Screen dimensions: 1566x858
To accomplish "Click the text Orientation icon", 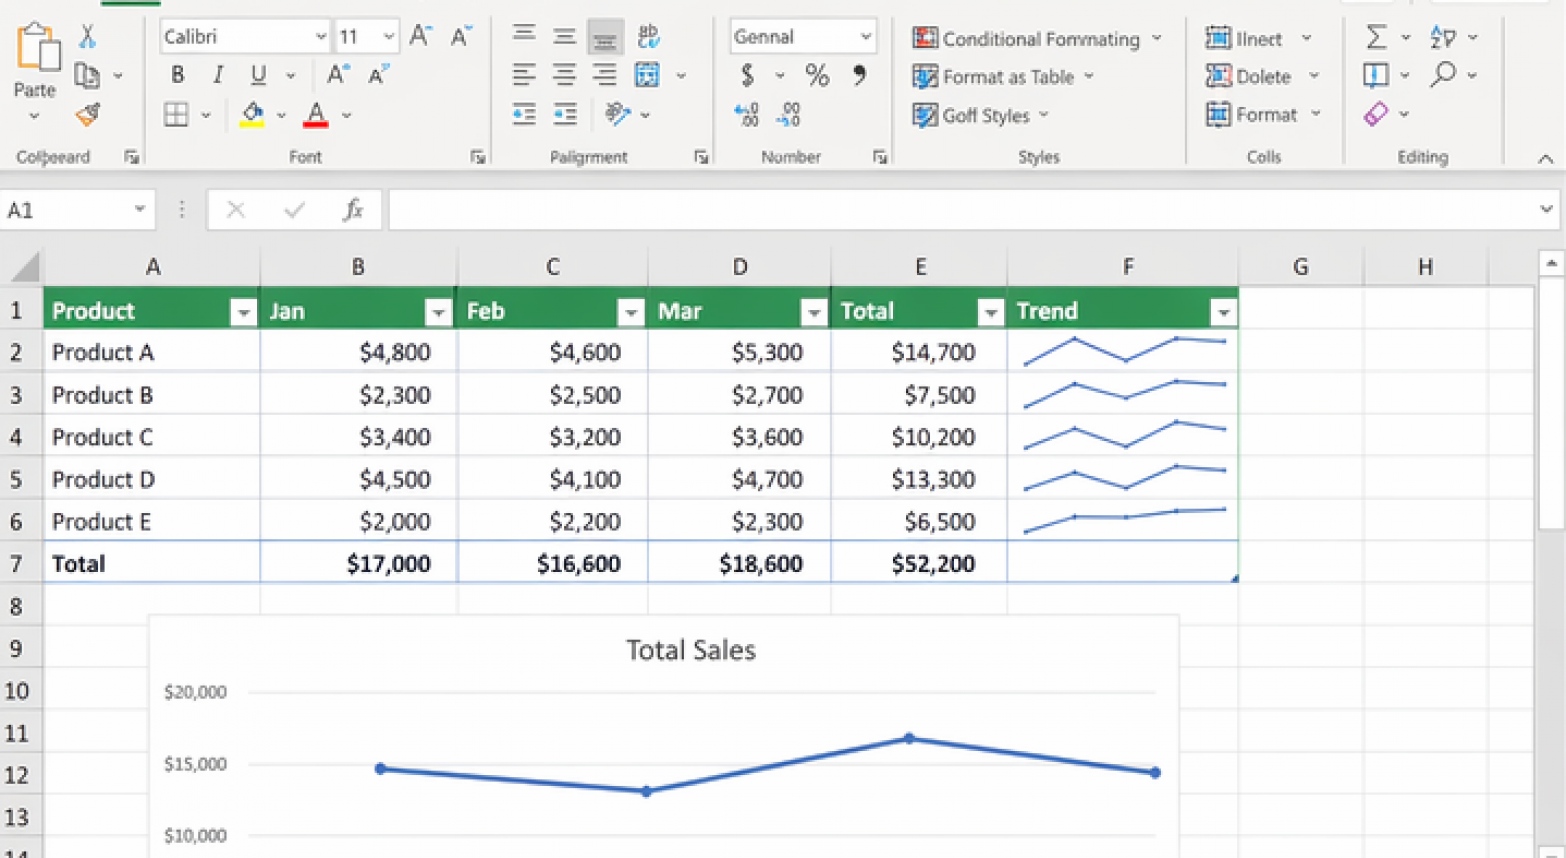I will (x=617, y=114).
